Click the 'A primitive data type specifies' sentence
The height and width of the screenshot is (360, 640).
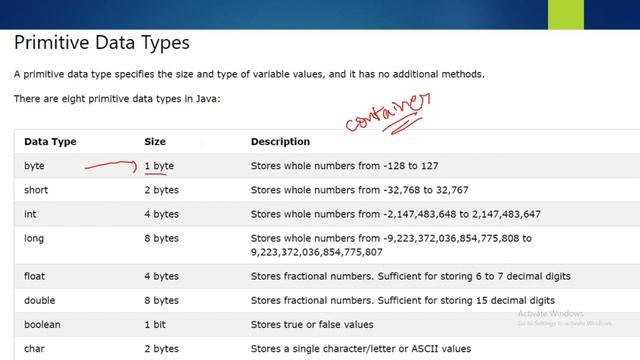tap(249, 74)
